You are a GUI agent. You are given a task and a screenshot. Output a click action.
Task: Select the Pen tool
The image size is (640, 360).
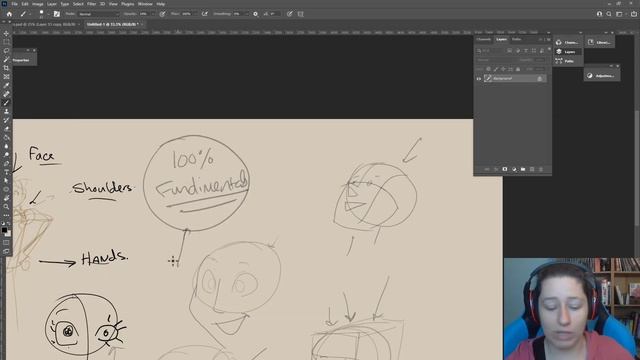tap(6, 163)
